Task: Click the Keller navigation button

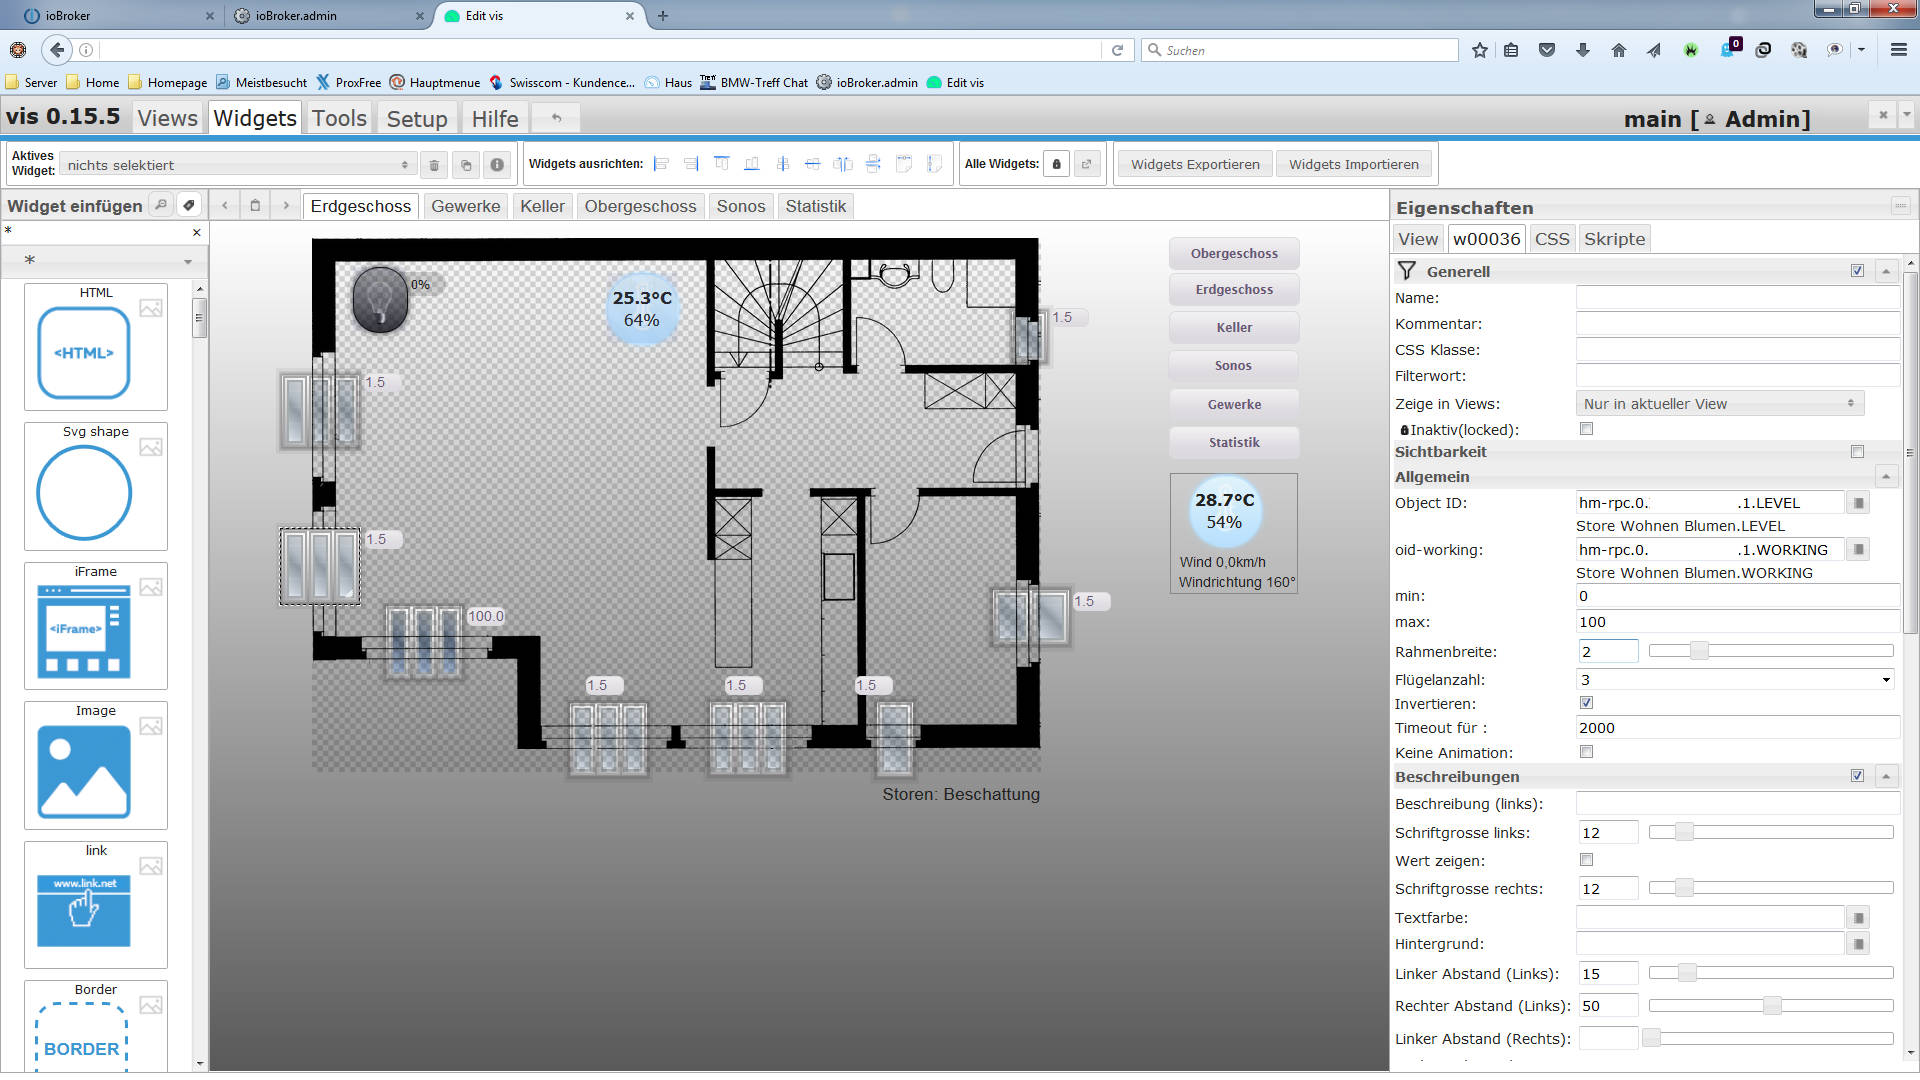Action: pos(1234,328)
